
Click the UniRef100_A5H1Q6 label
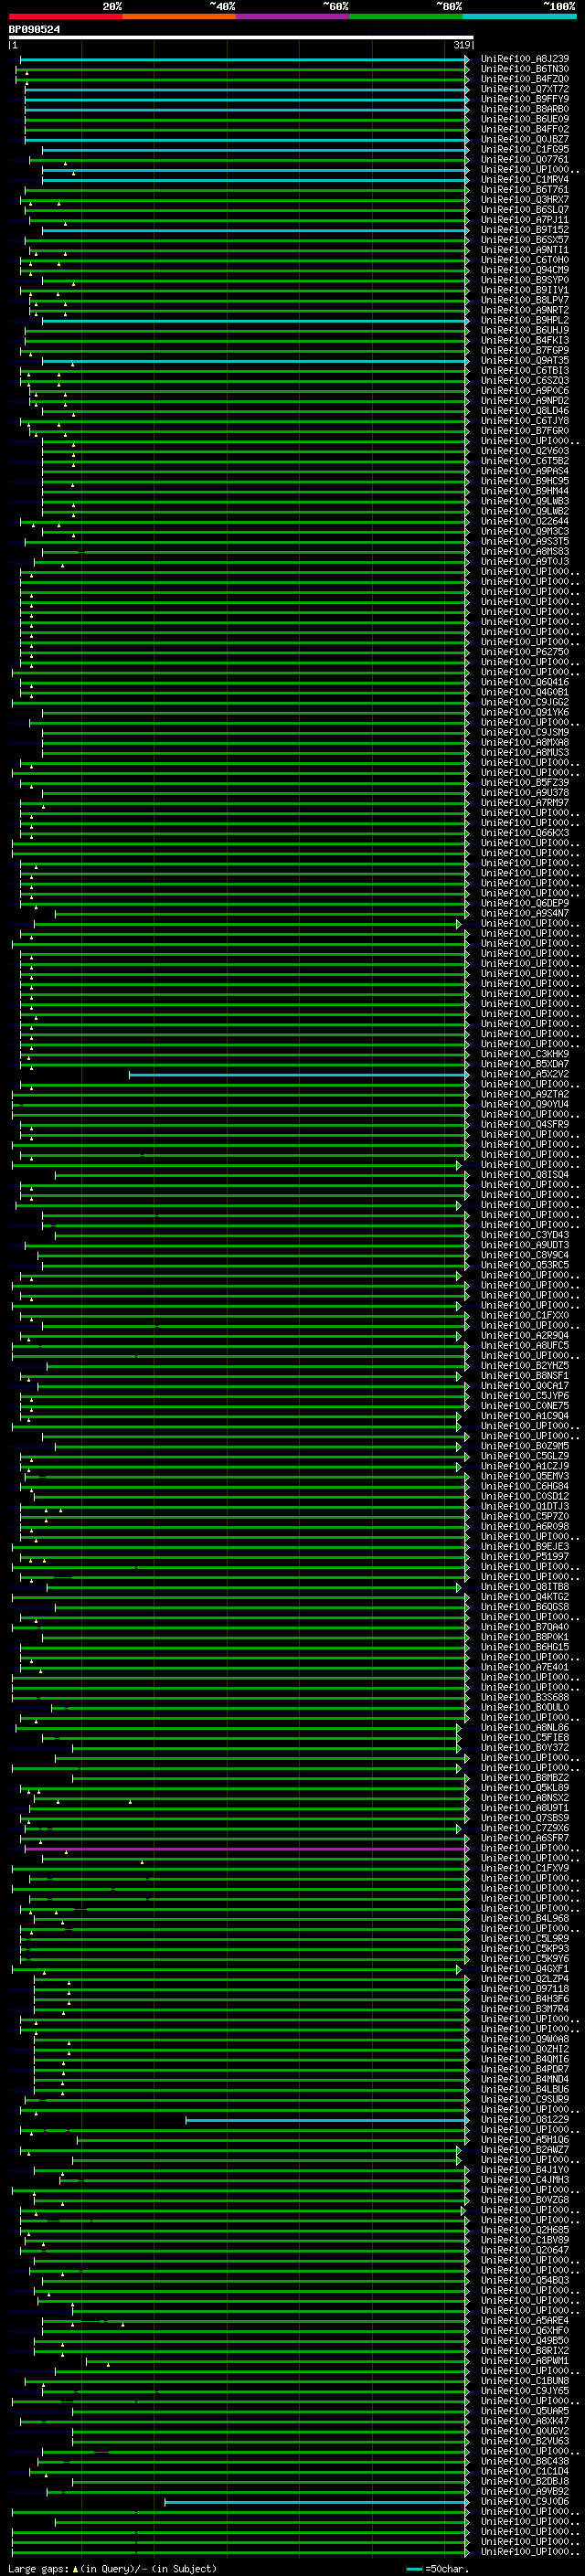525,2140
